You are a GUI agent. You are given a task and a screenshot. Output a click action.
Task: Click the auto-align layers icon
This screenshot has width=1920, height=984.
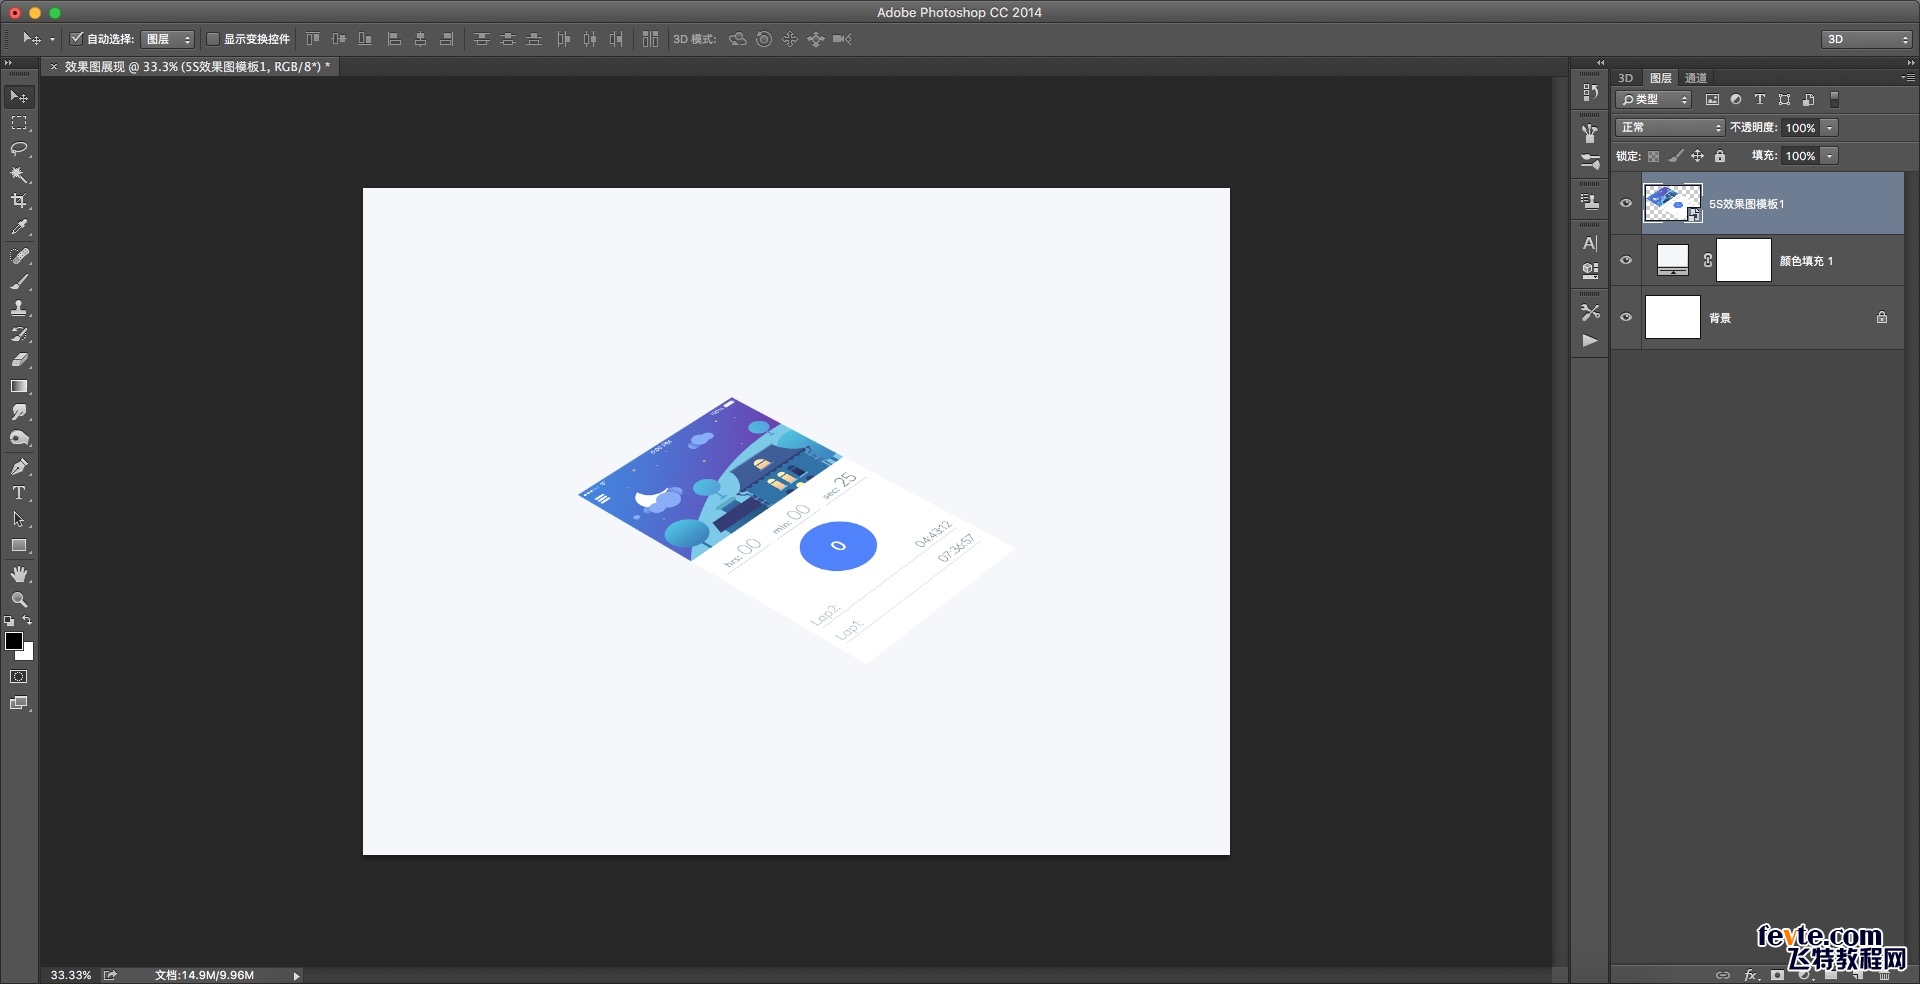(x=651, y=39)
